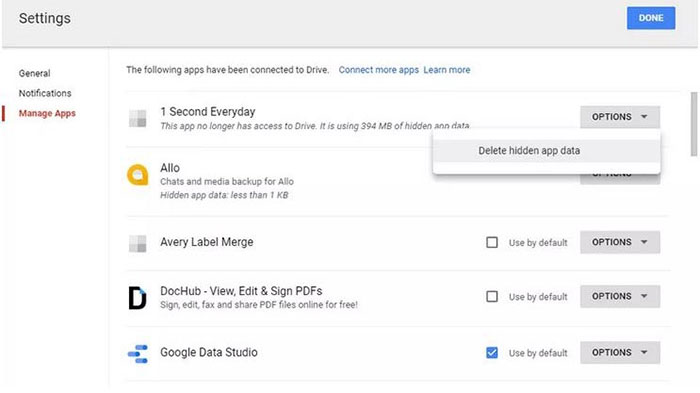Open the Notifications settings tab
This screenshot has height=393, width=700.
pyautogui.click(x=45, y=93)
